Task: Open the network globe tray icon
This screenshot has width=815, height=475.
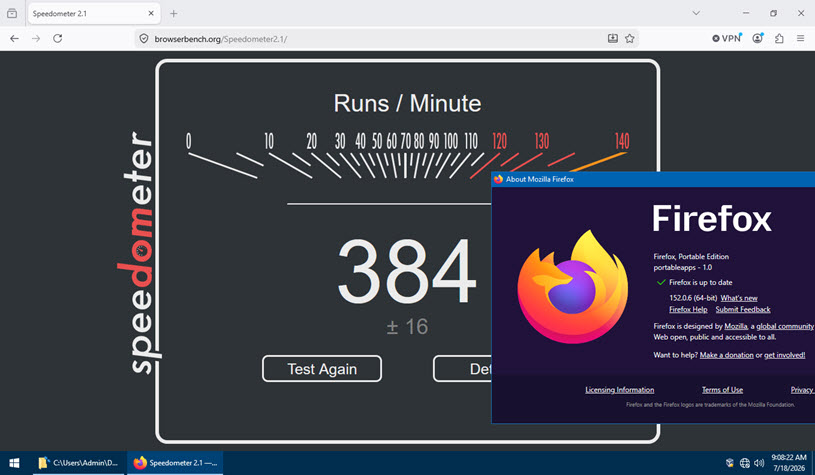Action: tap(745, 463)
